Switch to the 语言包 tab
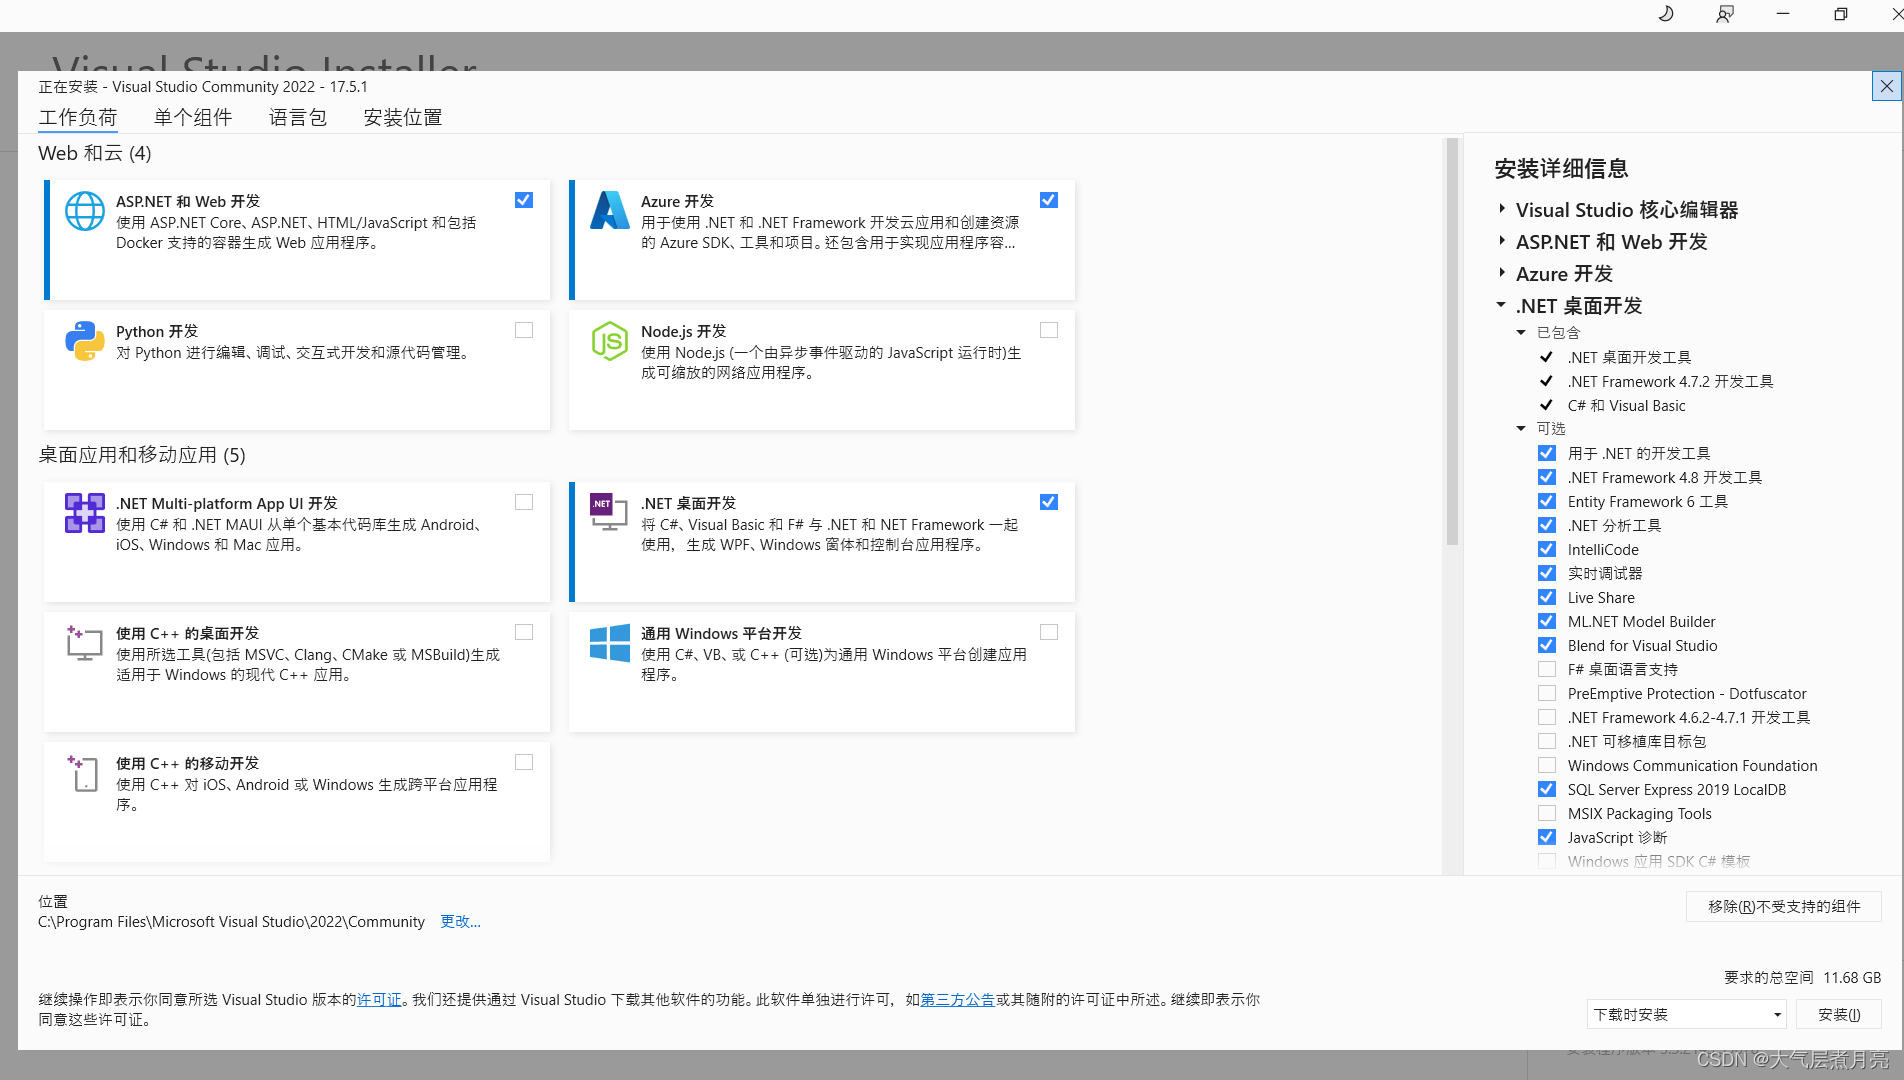This screenshot has height=1080, width=1904. (x=298, y=117)
